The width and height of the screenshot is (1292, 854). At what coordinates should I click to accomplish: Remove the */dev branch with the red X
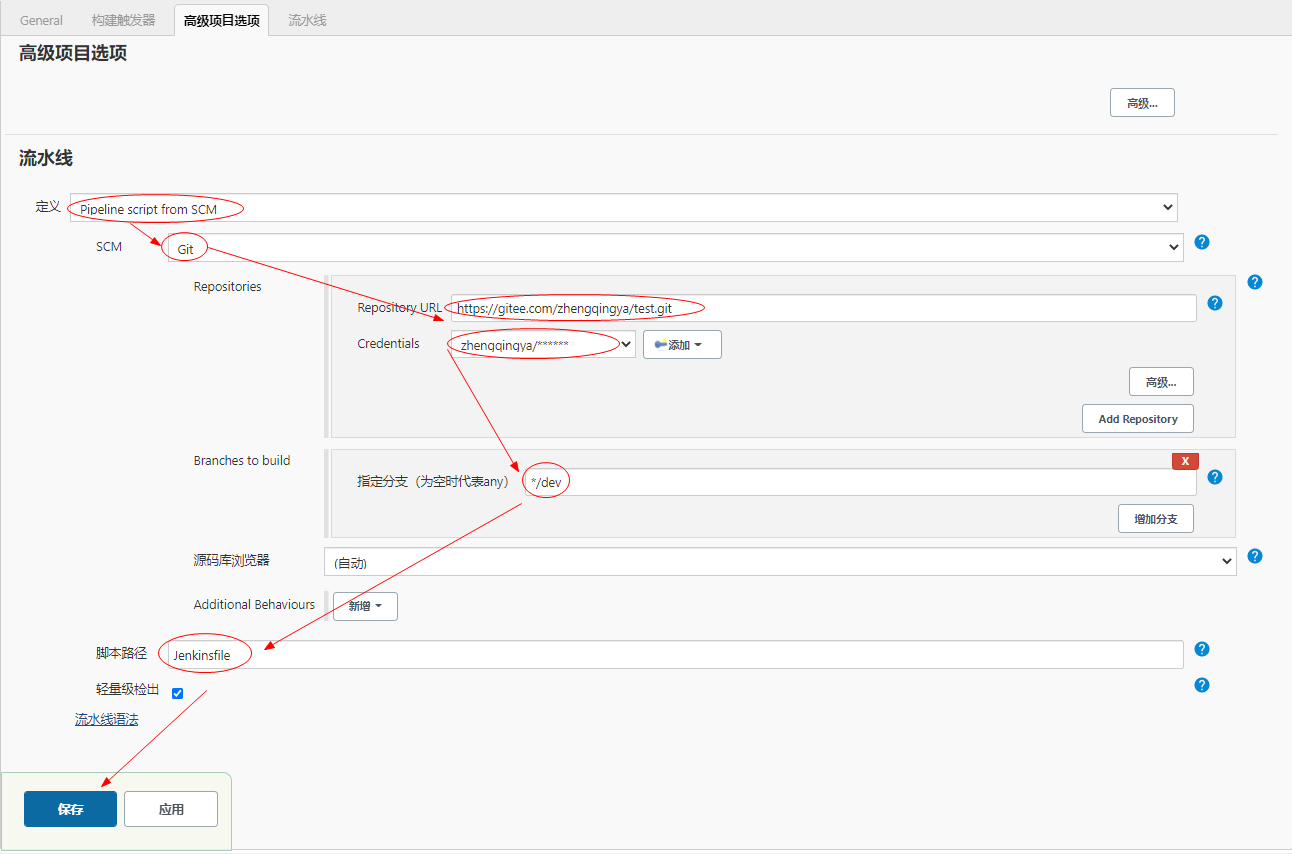point(1185,461)
